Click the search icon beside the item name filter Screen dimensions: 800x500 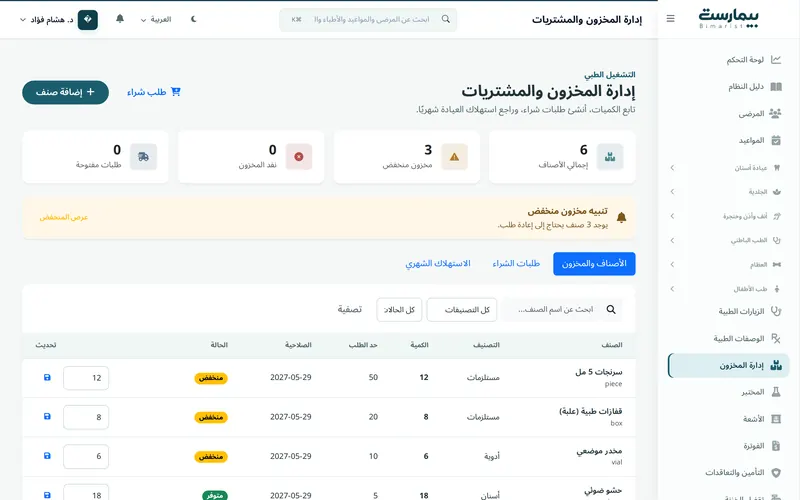point(611,309)
